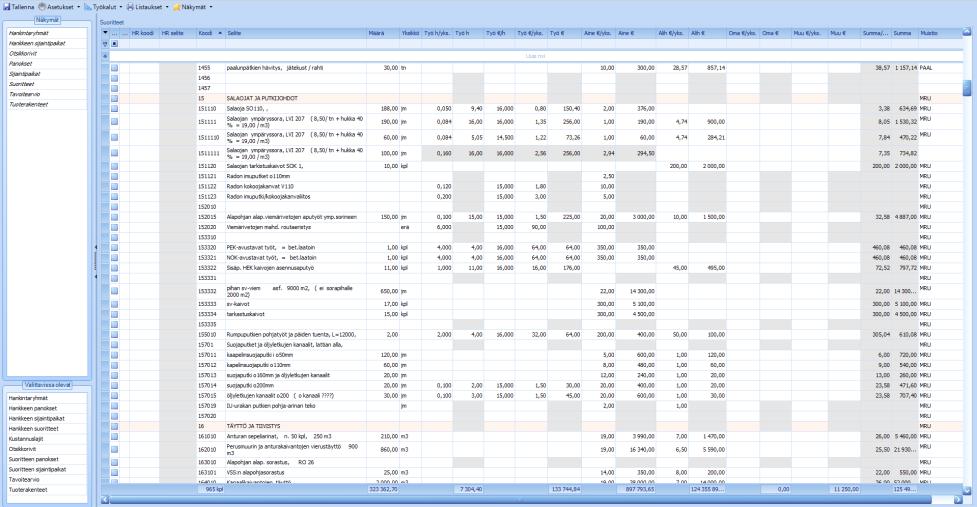Click the 'Lisää rivi' new row field
Image resolution: width=977 pixels, height=507 pixels.
(535, 56)
